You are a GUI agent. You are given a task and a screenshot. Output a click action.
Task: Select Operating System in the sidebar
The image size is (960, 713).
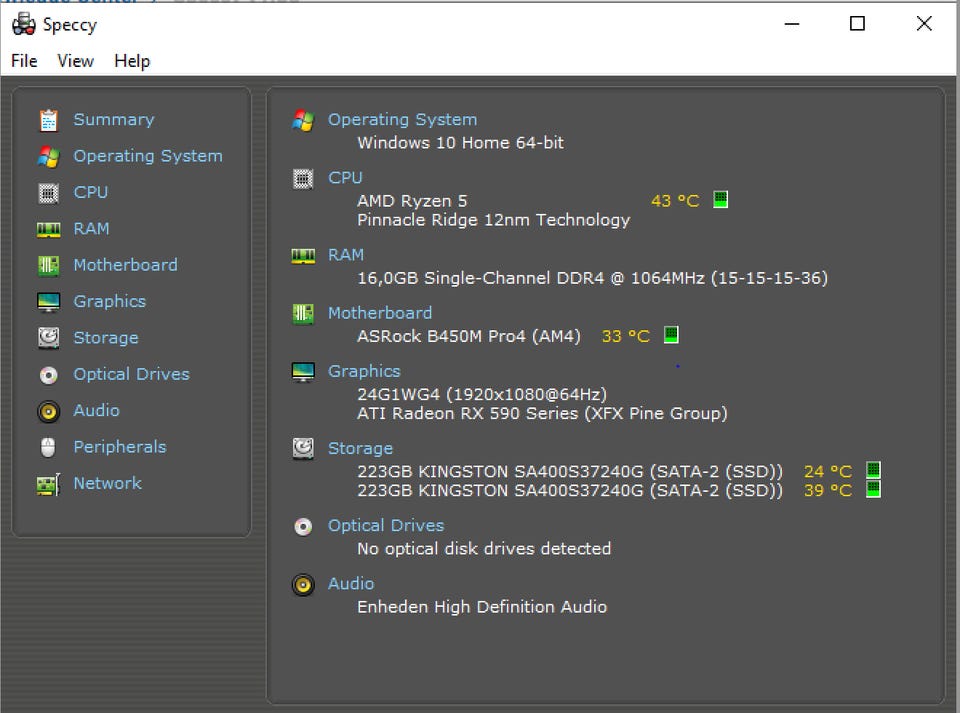(148, 156)
